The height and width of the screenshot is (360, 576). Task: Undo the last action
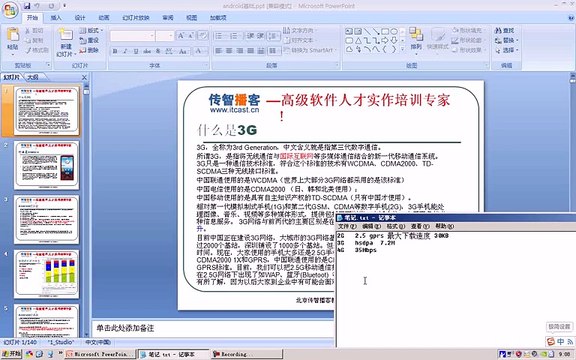click(x=37, y=6)
